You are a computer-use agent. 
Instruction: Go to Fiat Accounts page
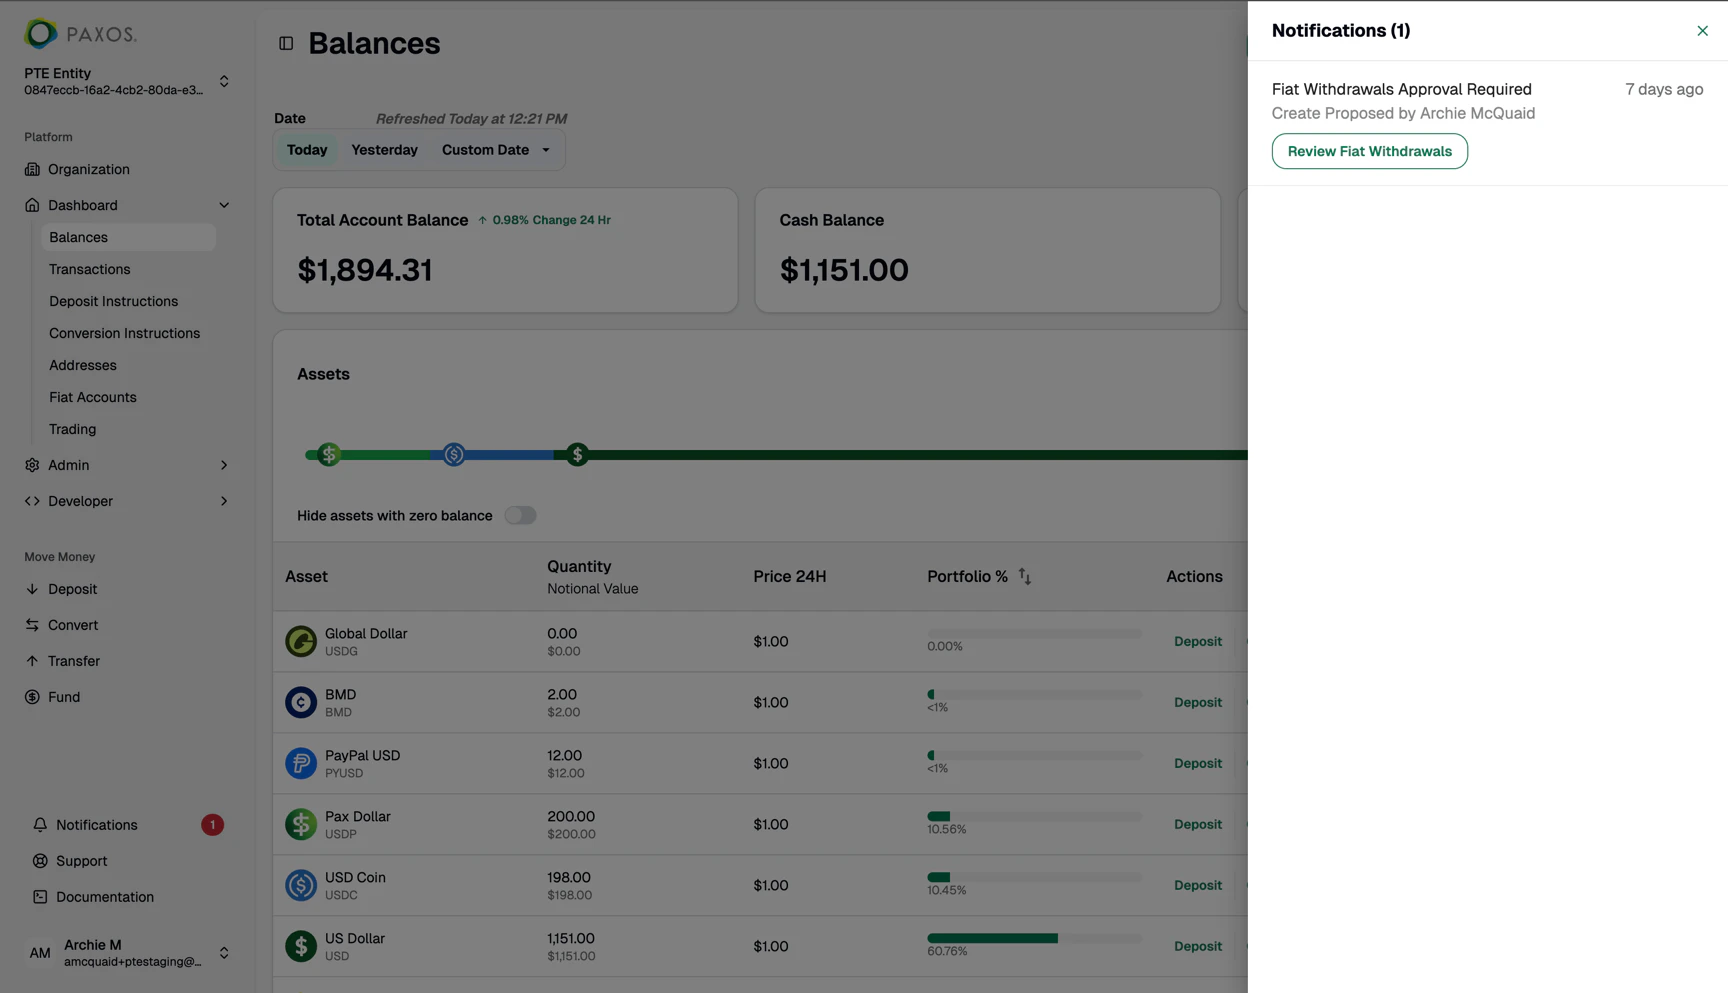point(93,397)
